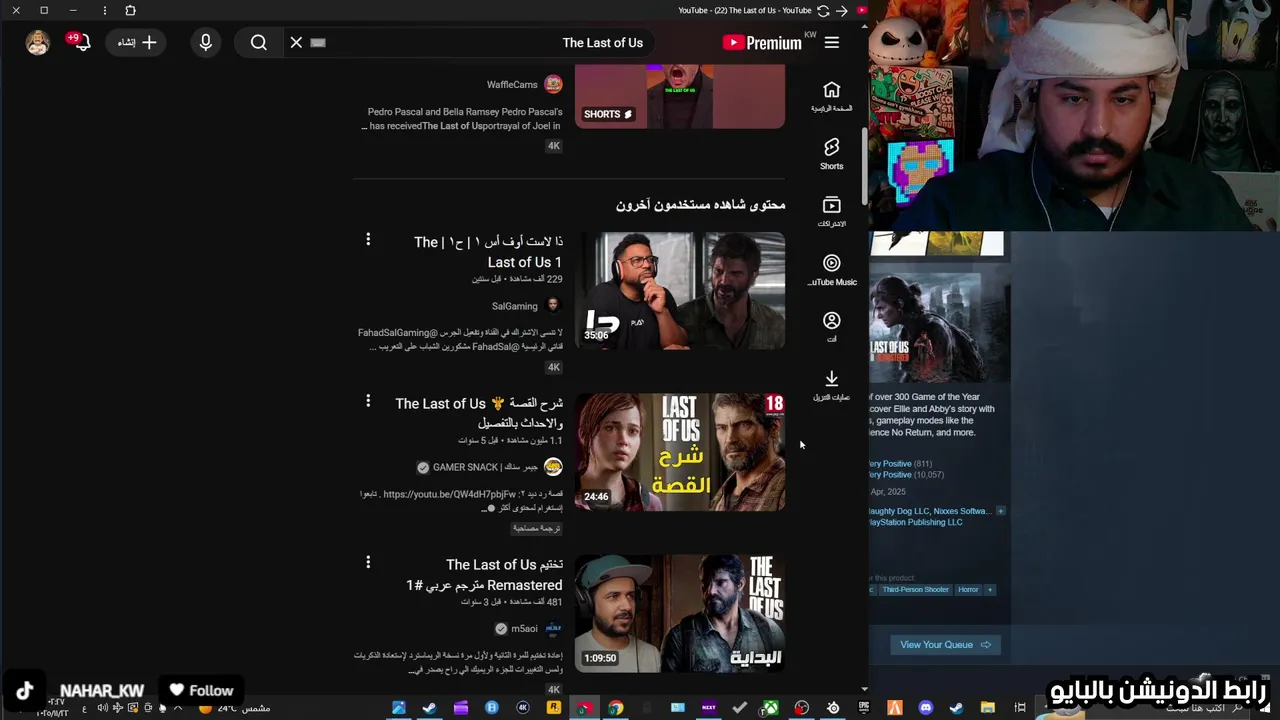Click the Follow button on TikTok overlay

pyautogui.click(x=201, y=690)
